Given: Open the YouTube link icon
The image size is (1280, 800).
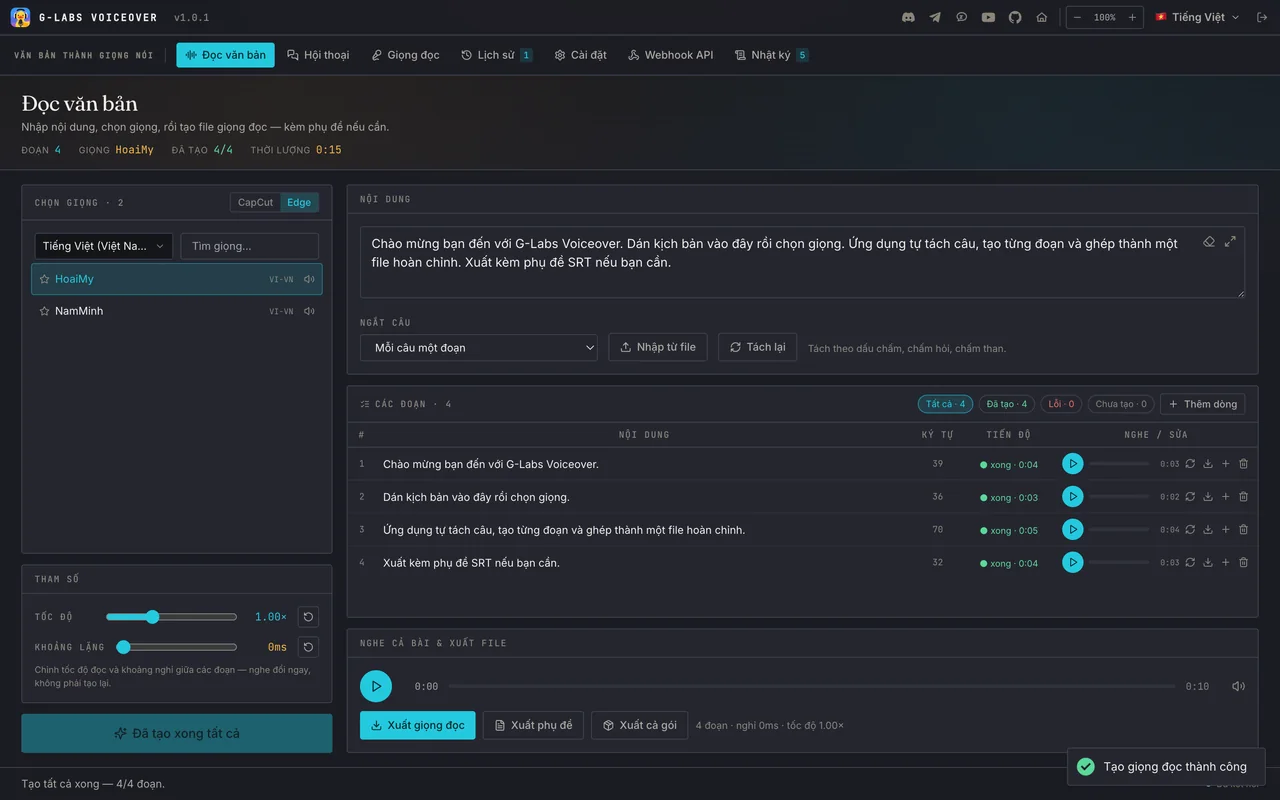Looking at the screenshot, I should tap(988, 17).
